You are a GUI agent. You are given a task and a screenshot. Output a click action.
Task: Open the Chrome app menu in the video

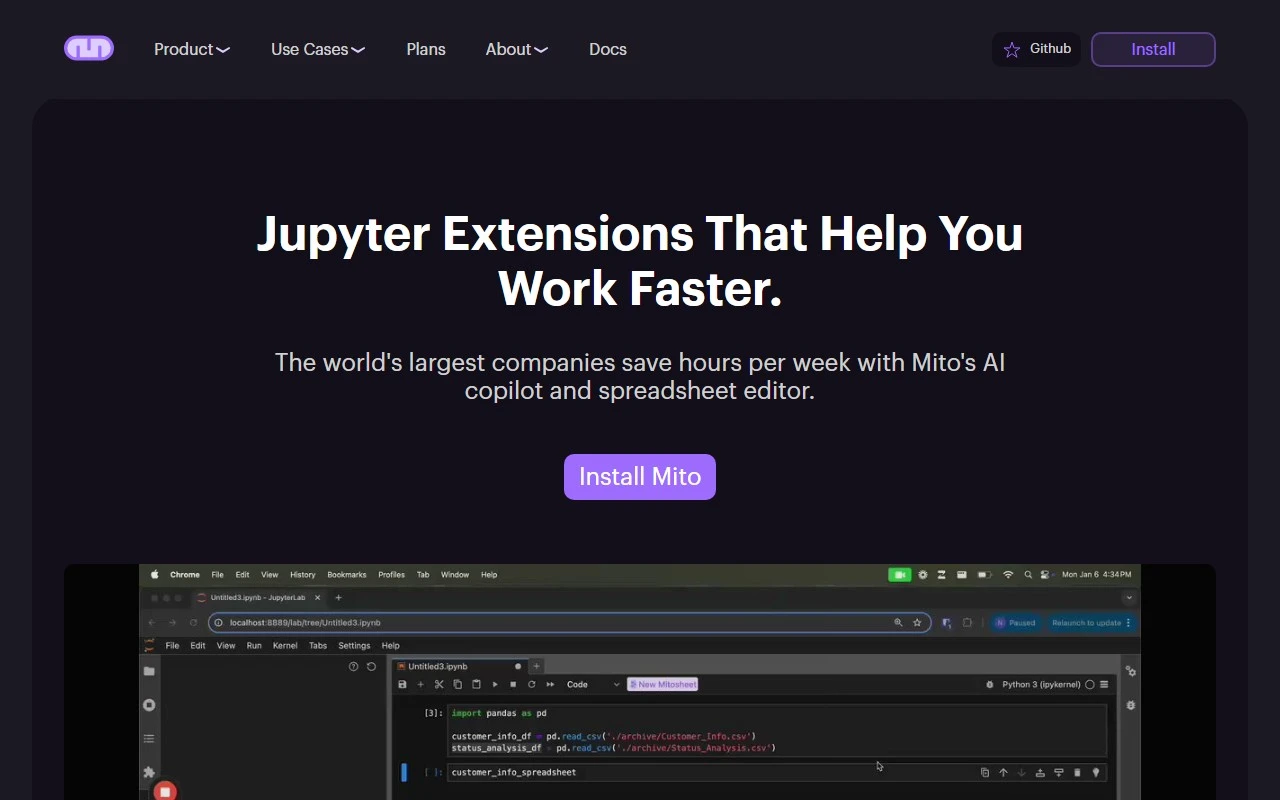[x=185, y=575]
